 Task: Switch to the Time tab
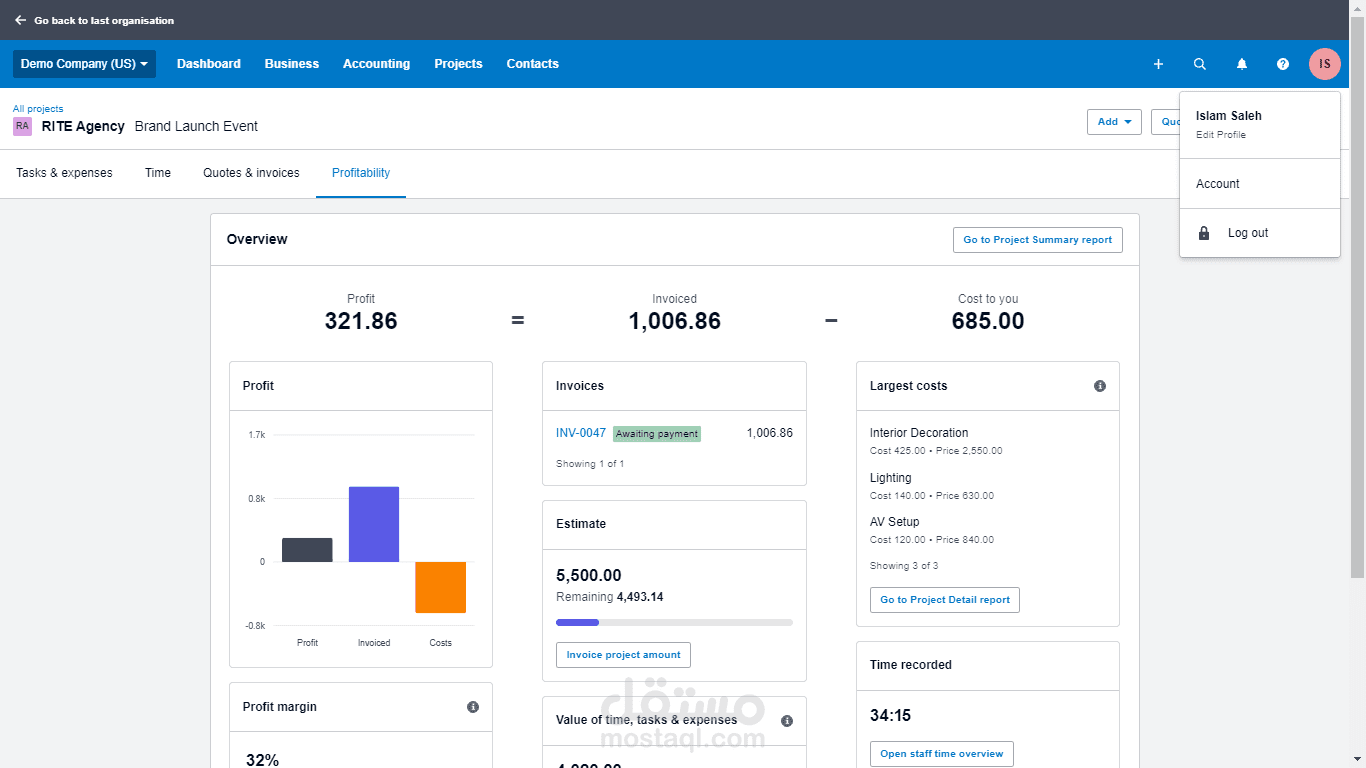[x=157, y=172]
